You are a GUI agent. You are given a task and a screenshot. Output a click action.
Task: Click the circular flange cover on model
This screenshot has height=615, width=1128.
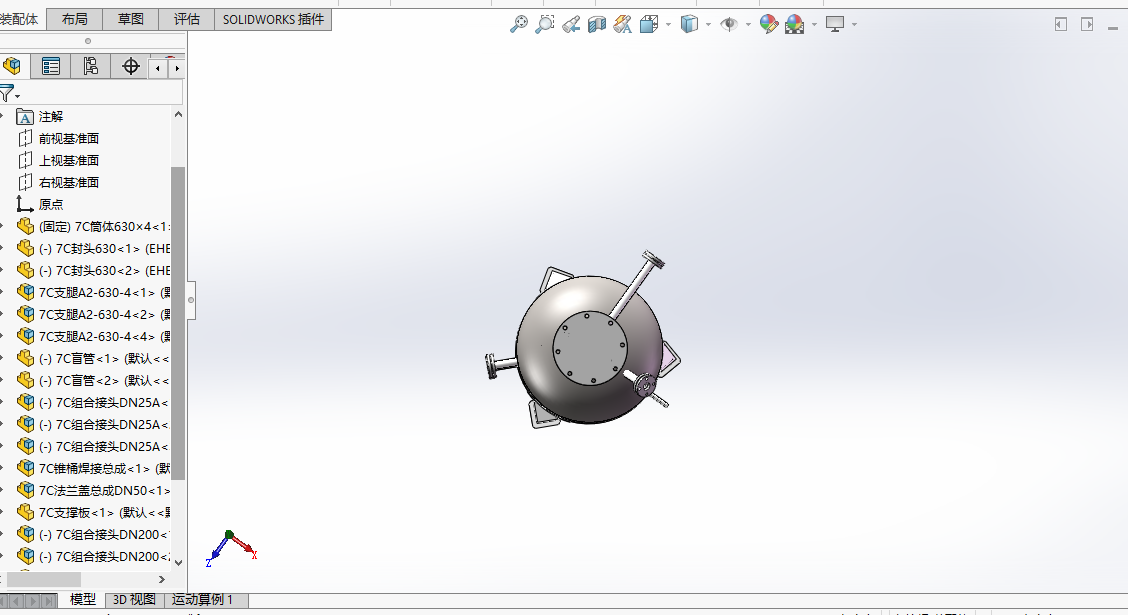pyautogui.click(x=590, y=348)
